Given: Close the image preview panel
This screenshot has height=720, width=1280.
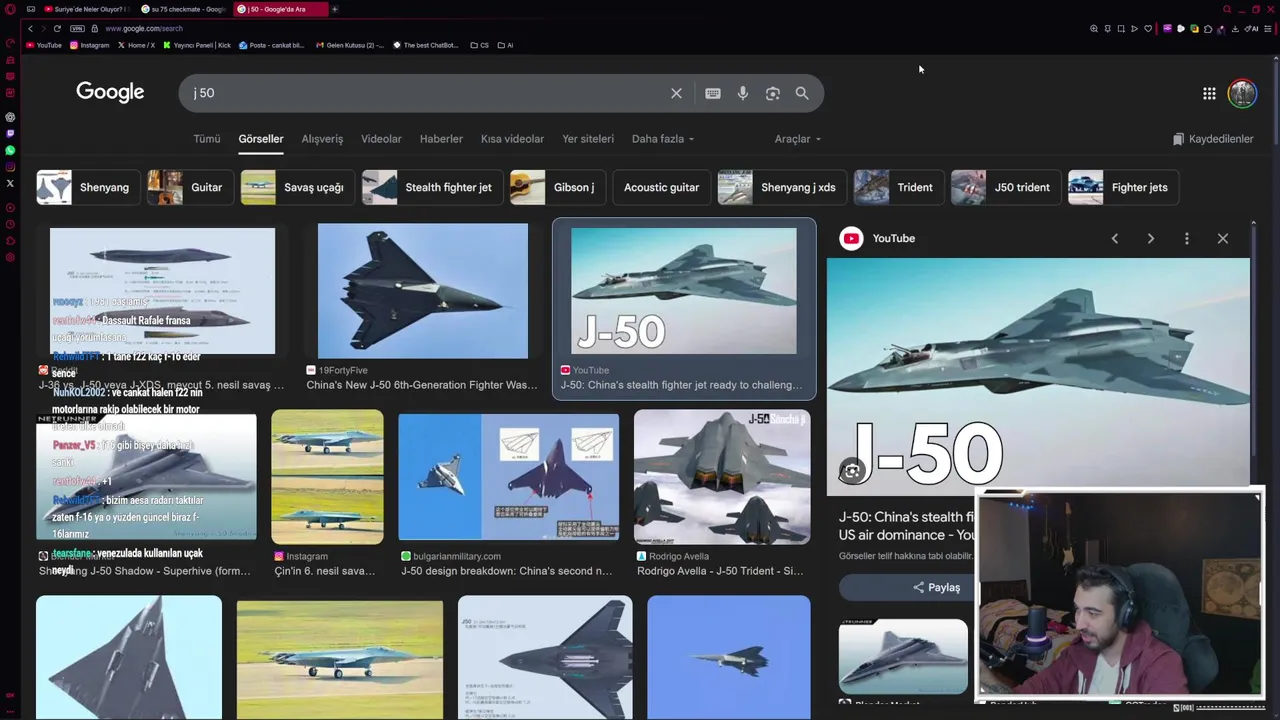Looking at the screenshot, I should tap(1223, 238).
